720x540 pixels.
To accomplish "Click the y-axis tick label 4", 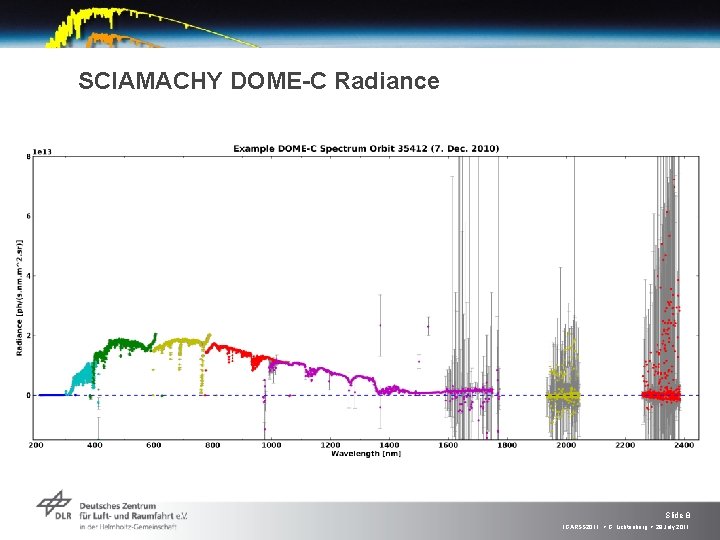I will coord(28,276).
